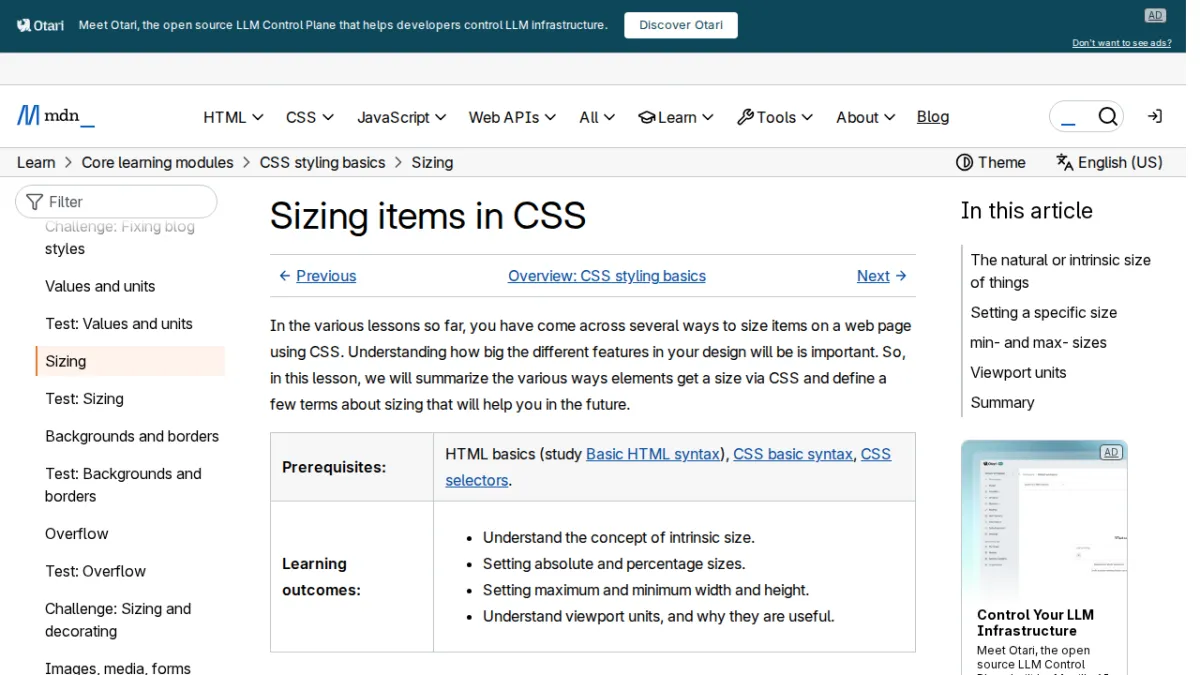Jump to Viewport units section

[1018, 372]
